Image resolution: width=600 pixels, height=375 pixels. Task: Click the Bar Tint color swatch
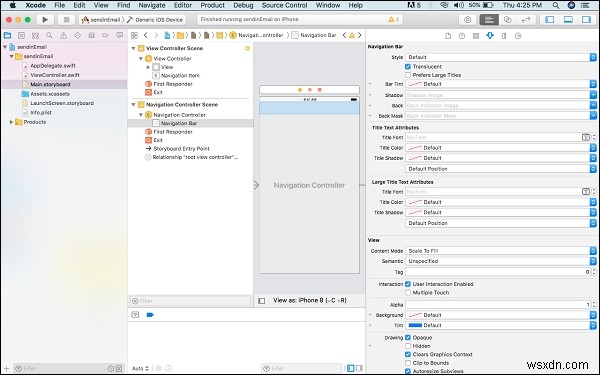[415, 84]
